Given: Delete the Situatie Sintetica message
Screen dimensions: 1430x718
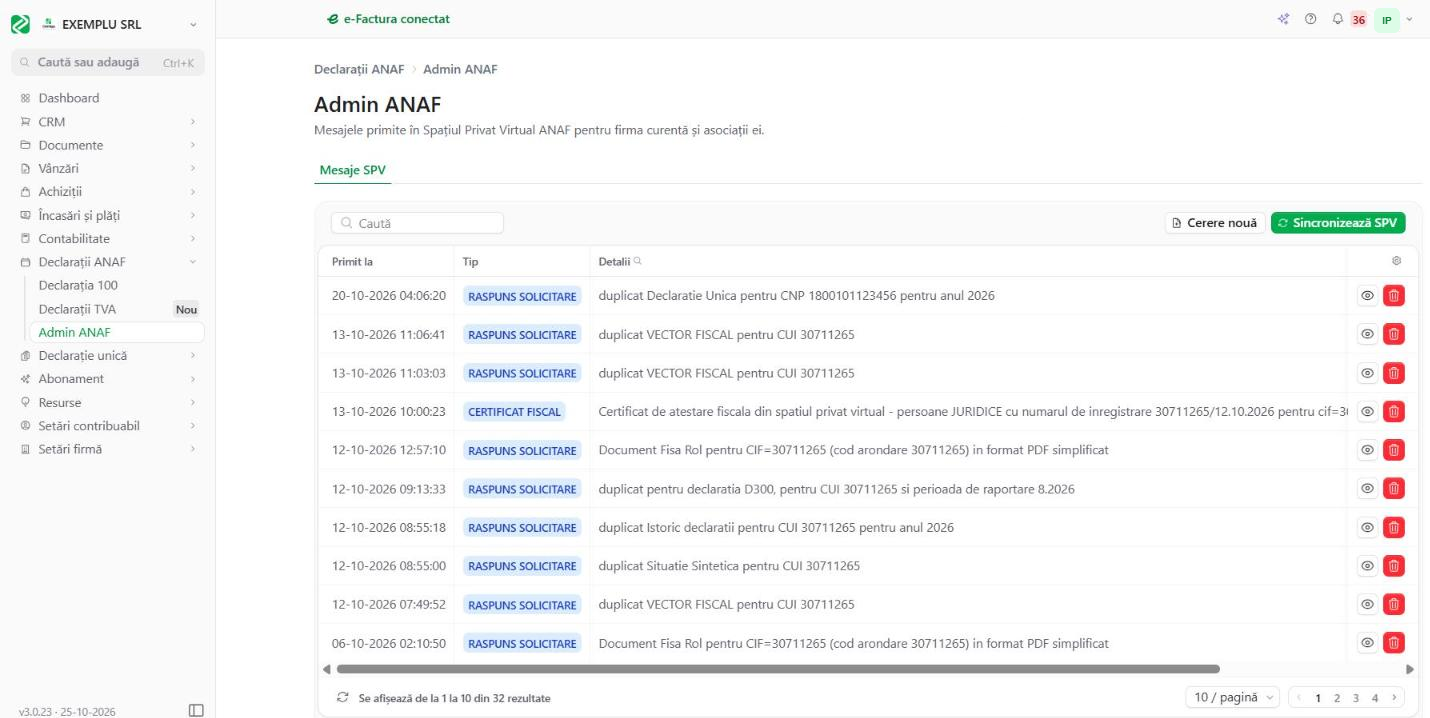Looking at the screenshot, I should 1393,566.
